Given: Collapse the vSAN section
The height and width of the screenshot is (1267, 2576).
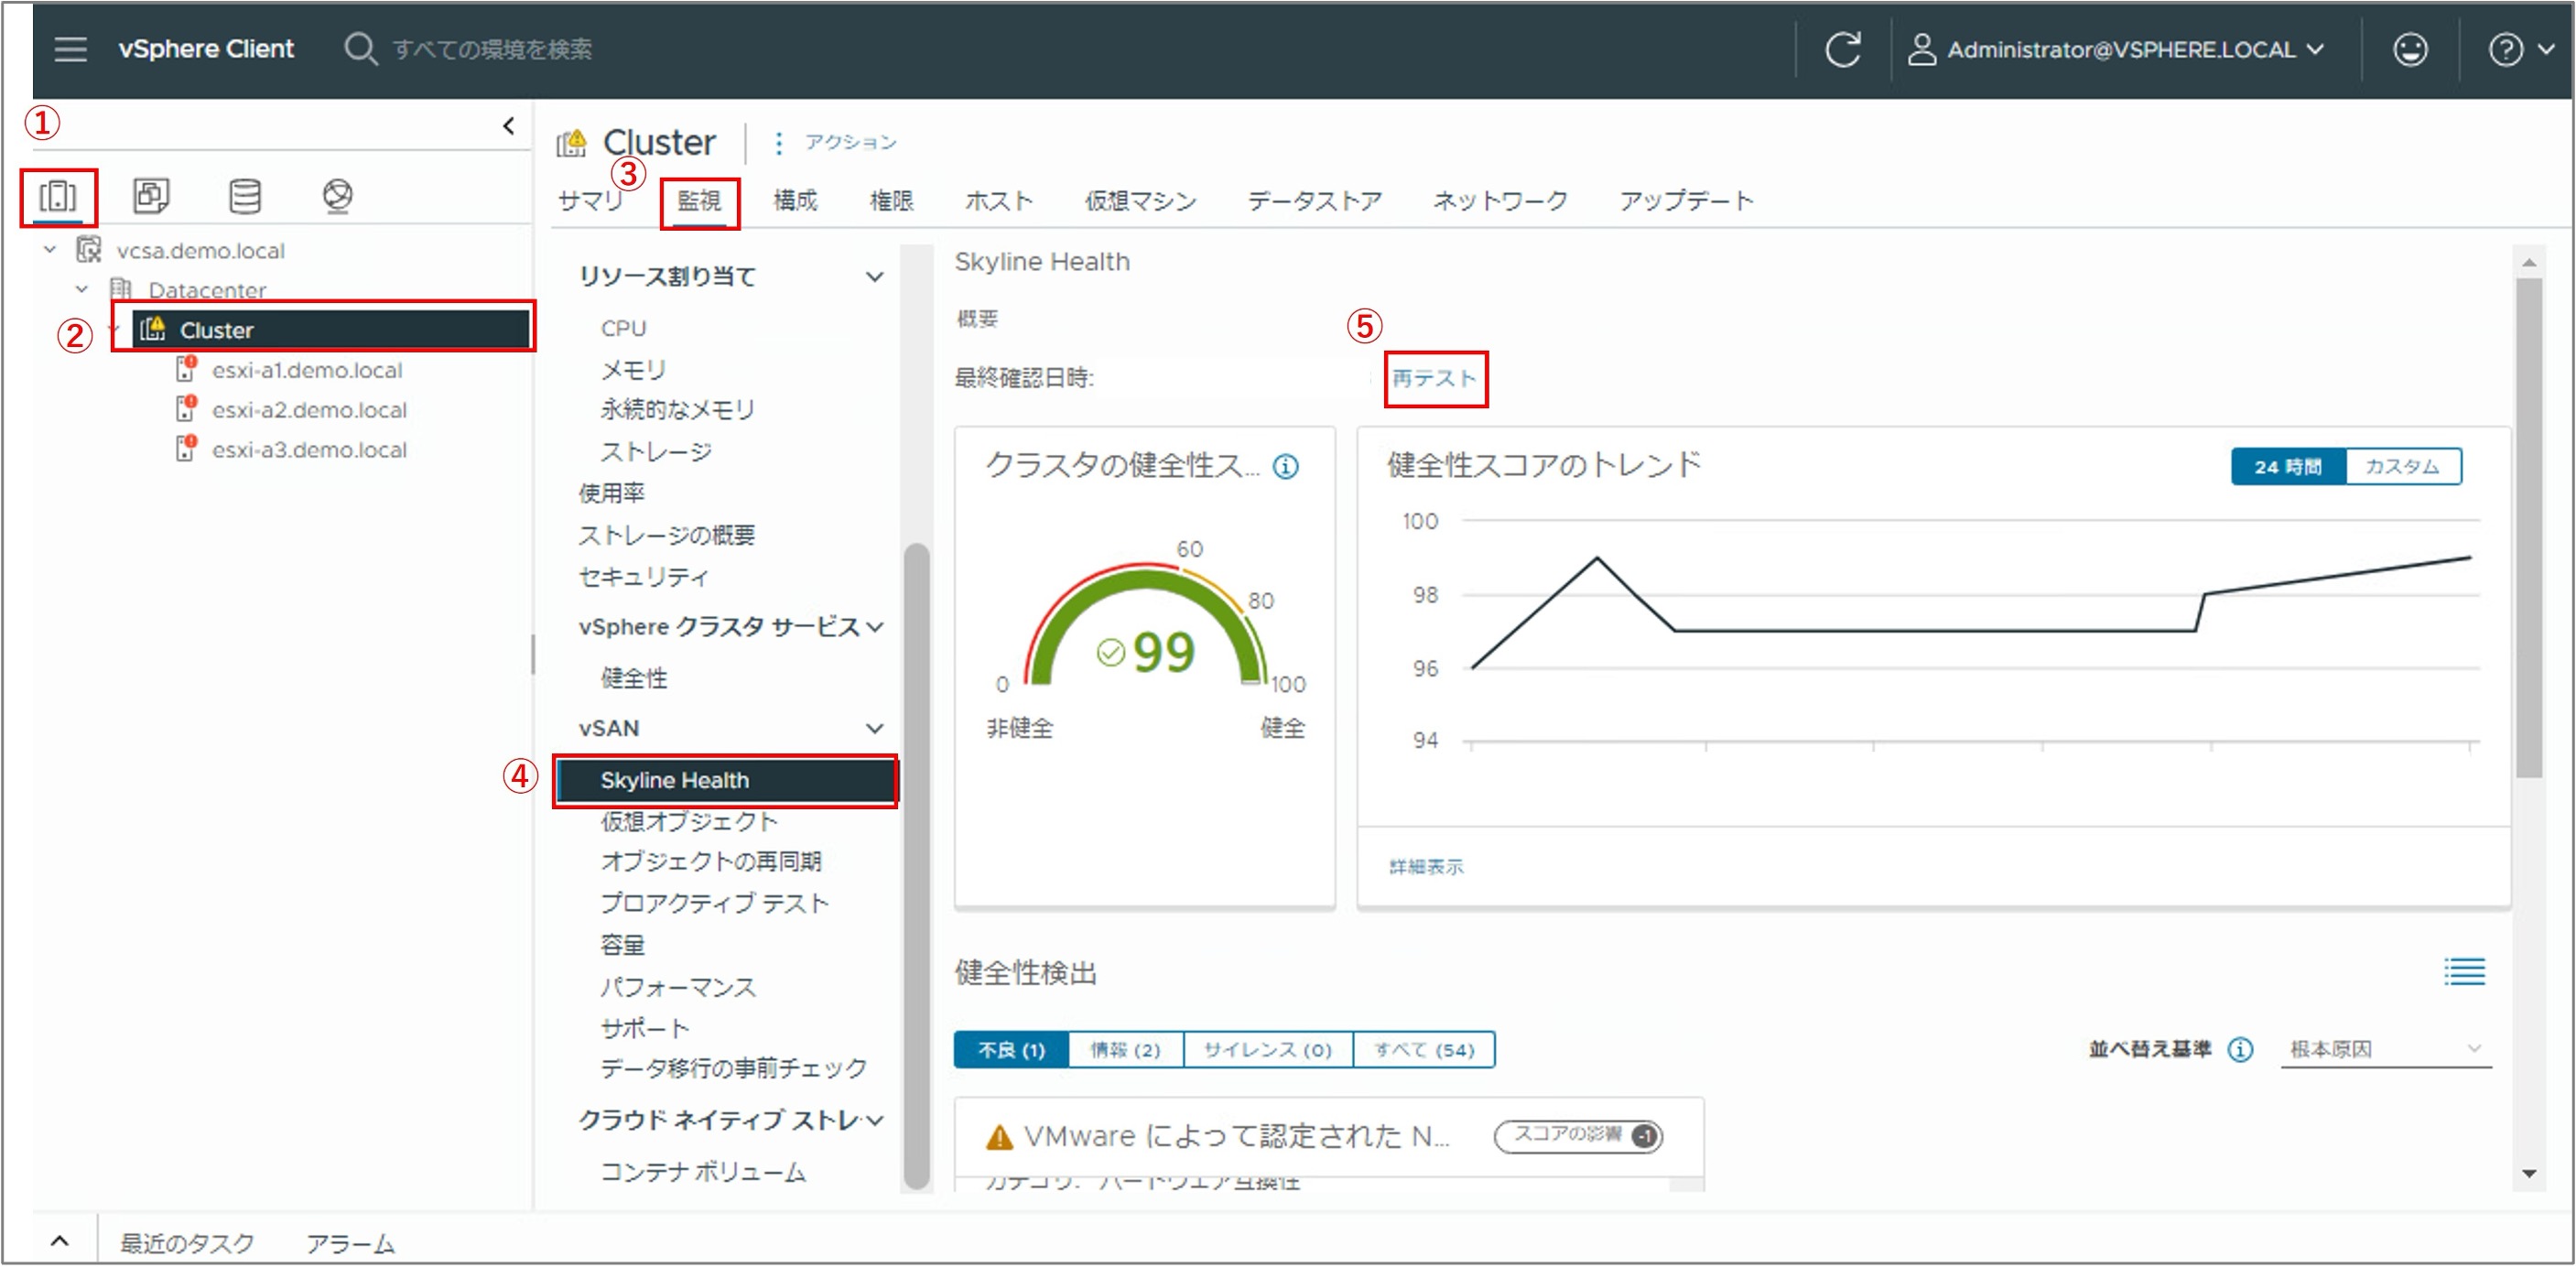Looking at the screenshot, I should (874, 729).
